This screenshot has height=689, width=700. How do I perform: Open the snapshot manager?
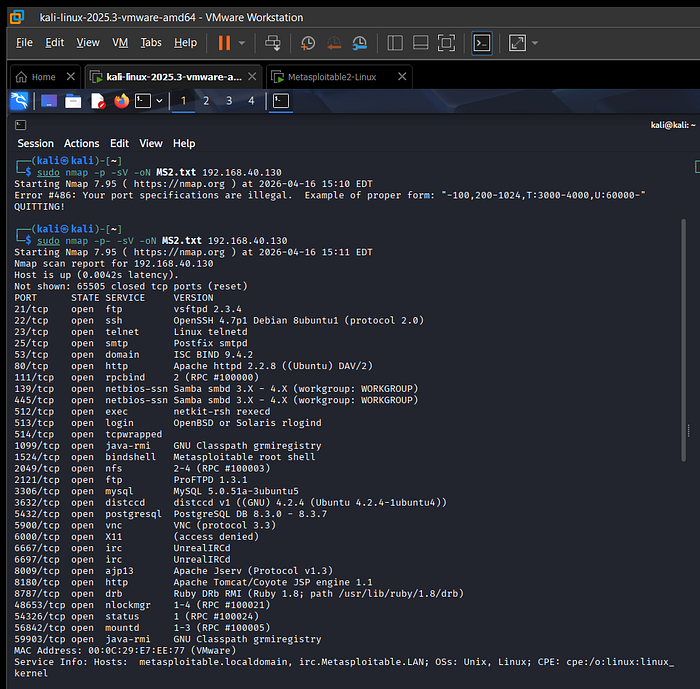[359, 43]
